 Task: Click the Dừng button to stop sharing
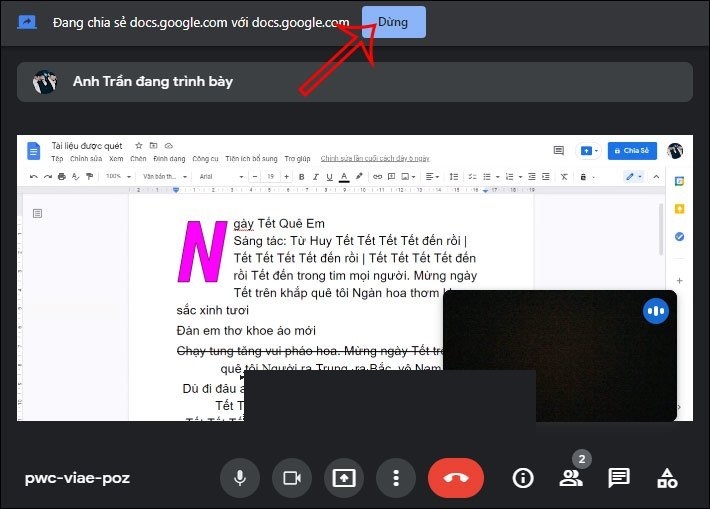coord(392,22)
